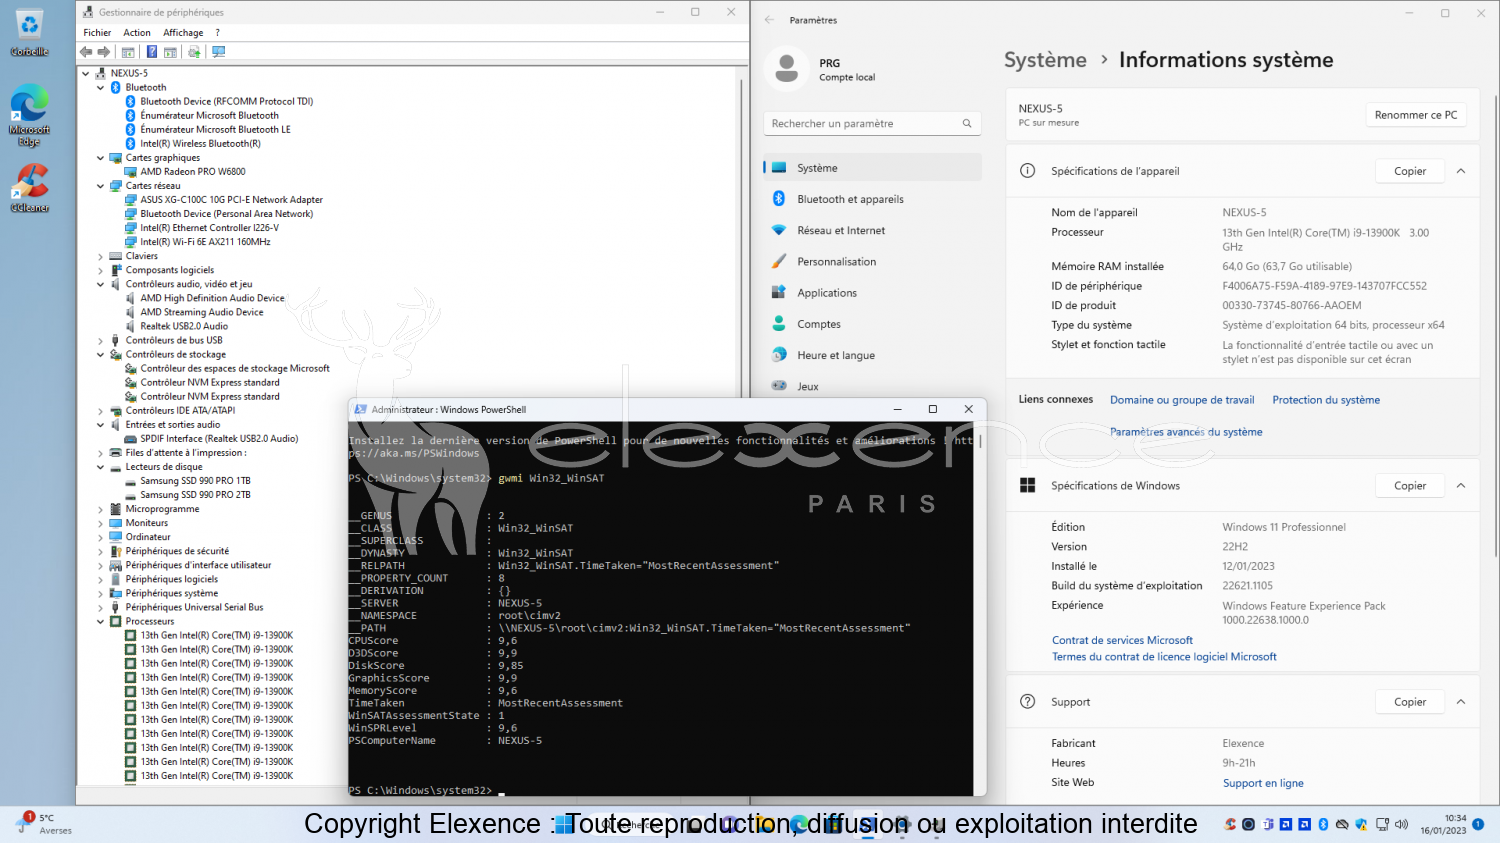This screenshot has height=843, width=1500.
Task: Click the taskbar clock showing 10:34
Action: coord(1443,825)
